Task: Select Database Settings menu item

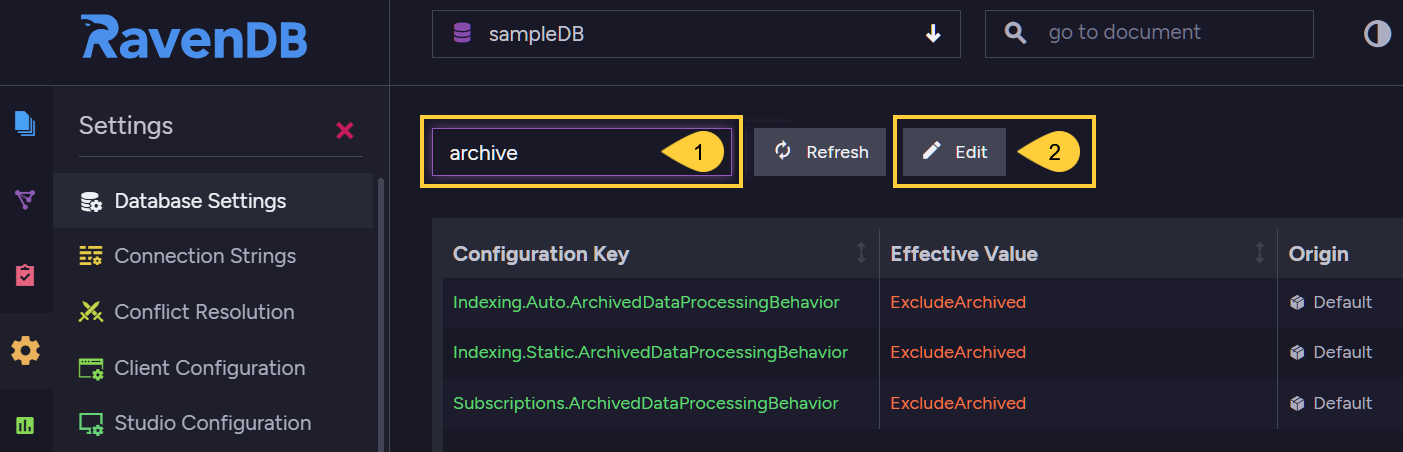Action: pos(213,201)
